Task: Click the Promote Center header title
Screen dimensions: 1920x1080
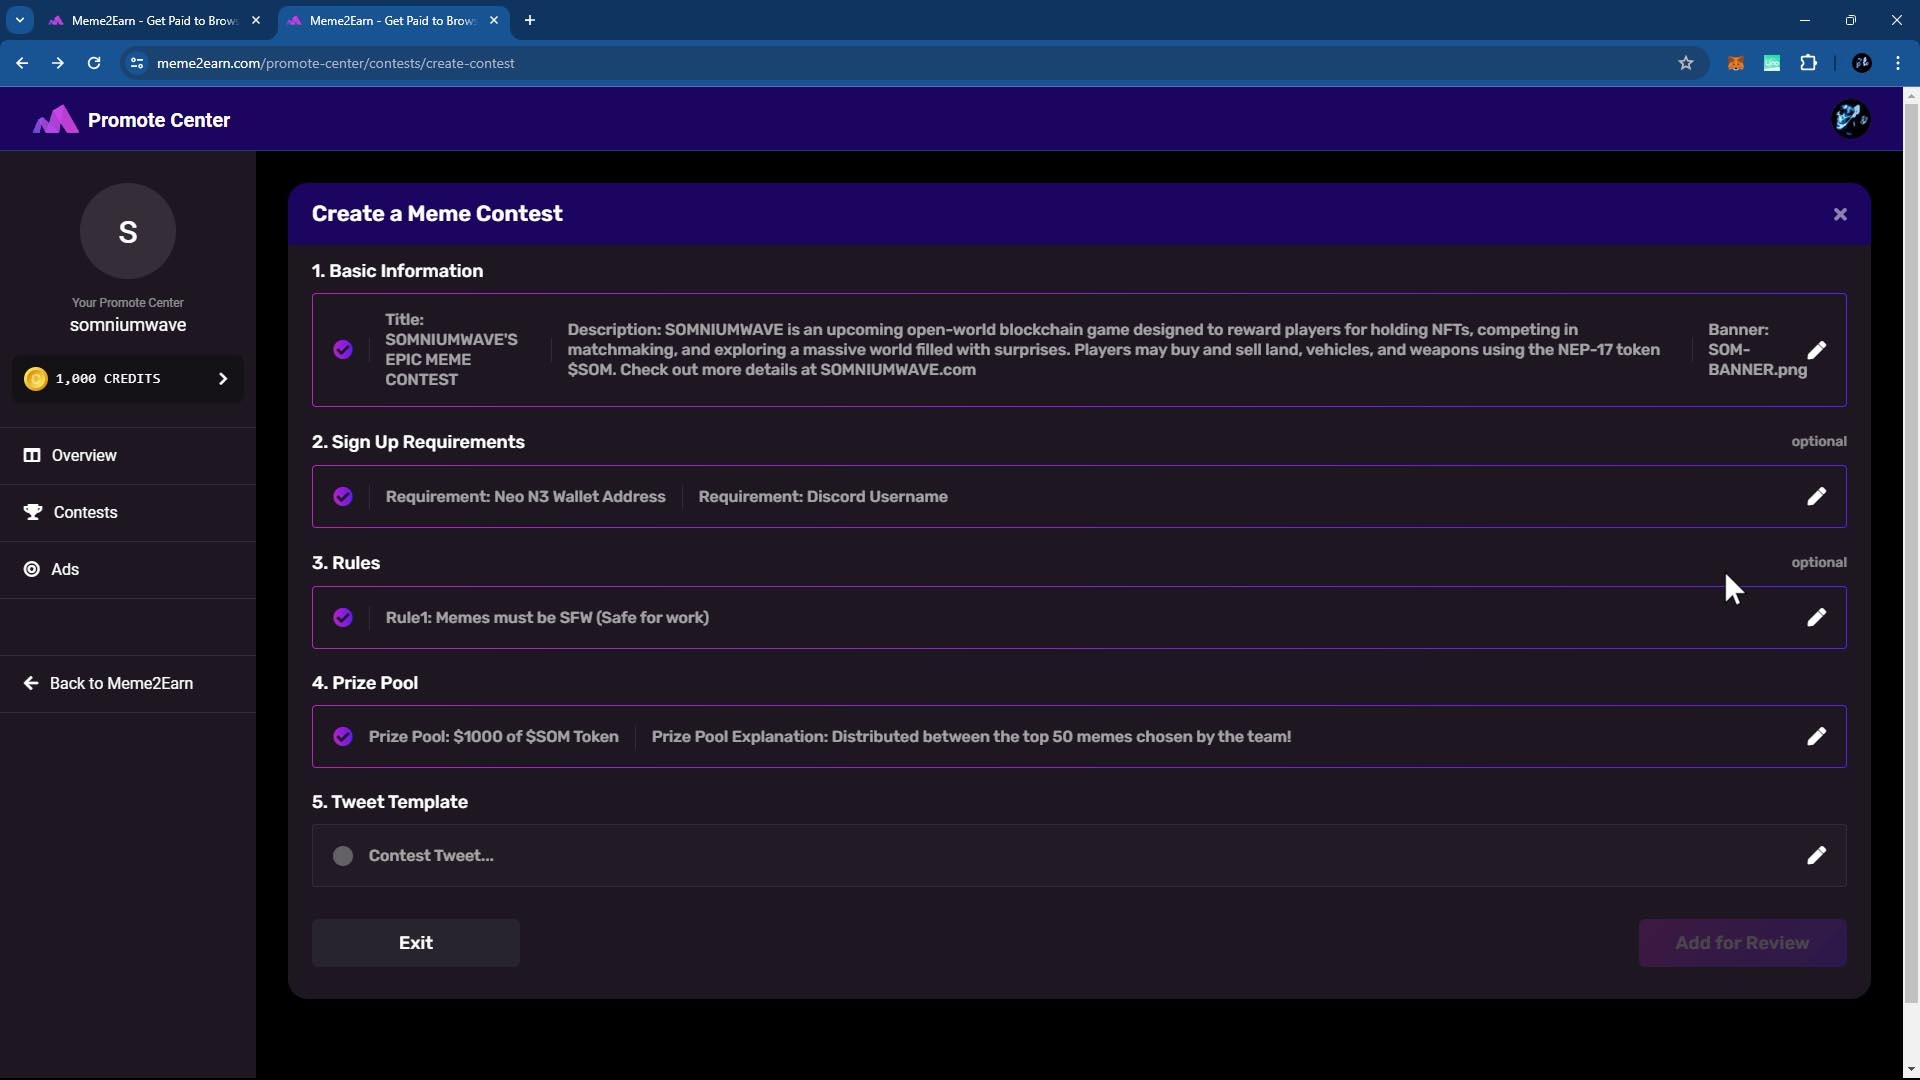Action: (x=159, y=120)
